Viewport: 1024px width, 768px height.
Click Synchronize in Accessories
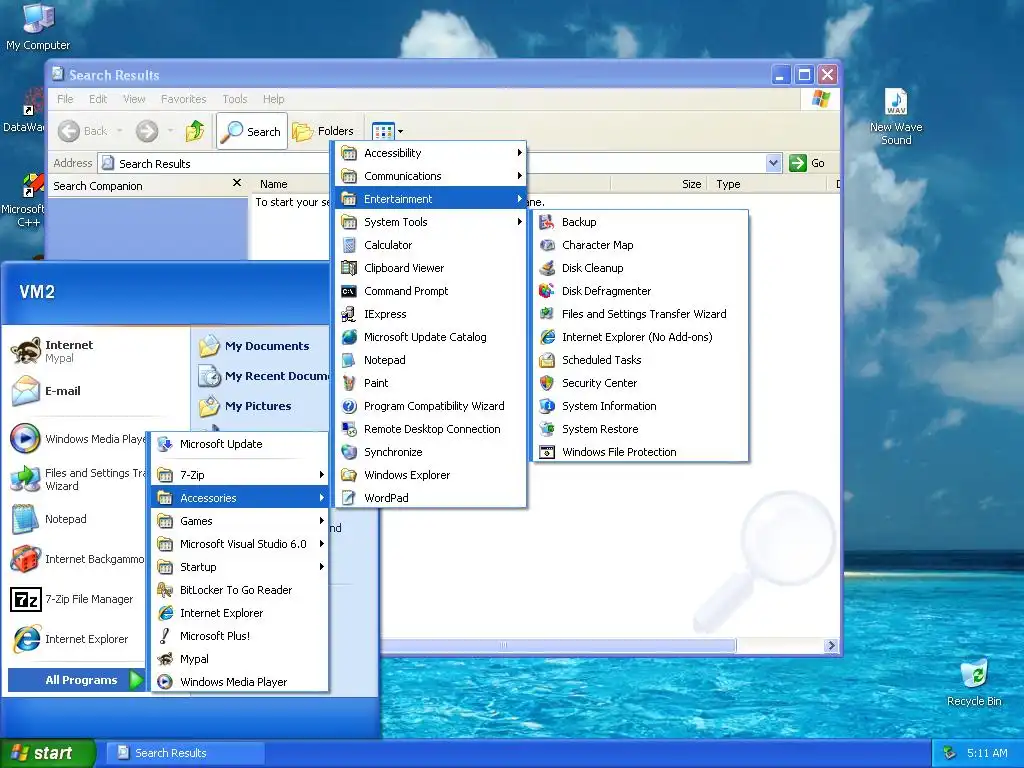430,452
